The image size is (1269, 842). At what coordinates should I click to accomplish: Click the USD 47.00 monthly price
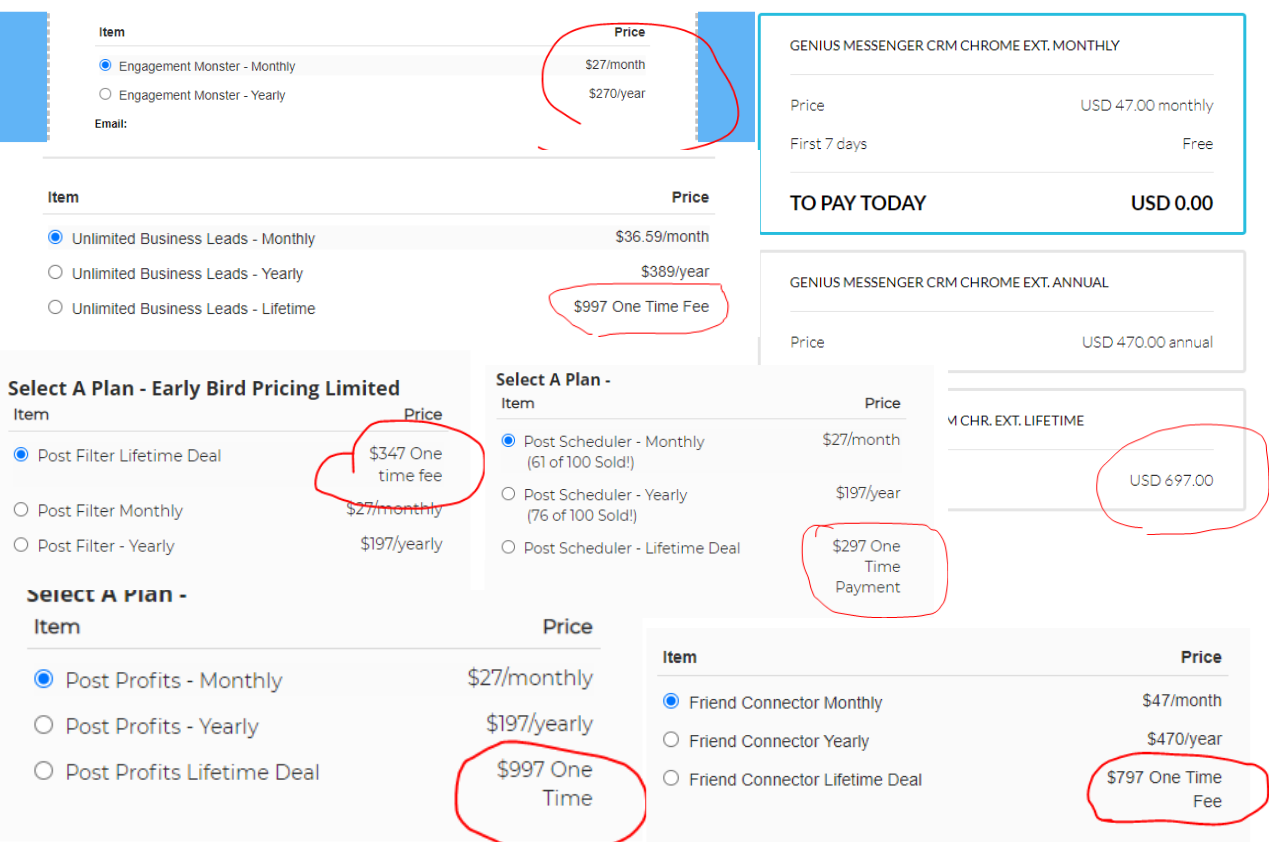coord(1147,106)
